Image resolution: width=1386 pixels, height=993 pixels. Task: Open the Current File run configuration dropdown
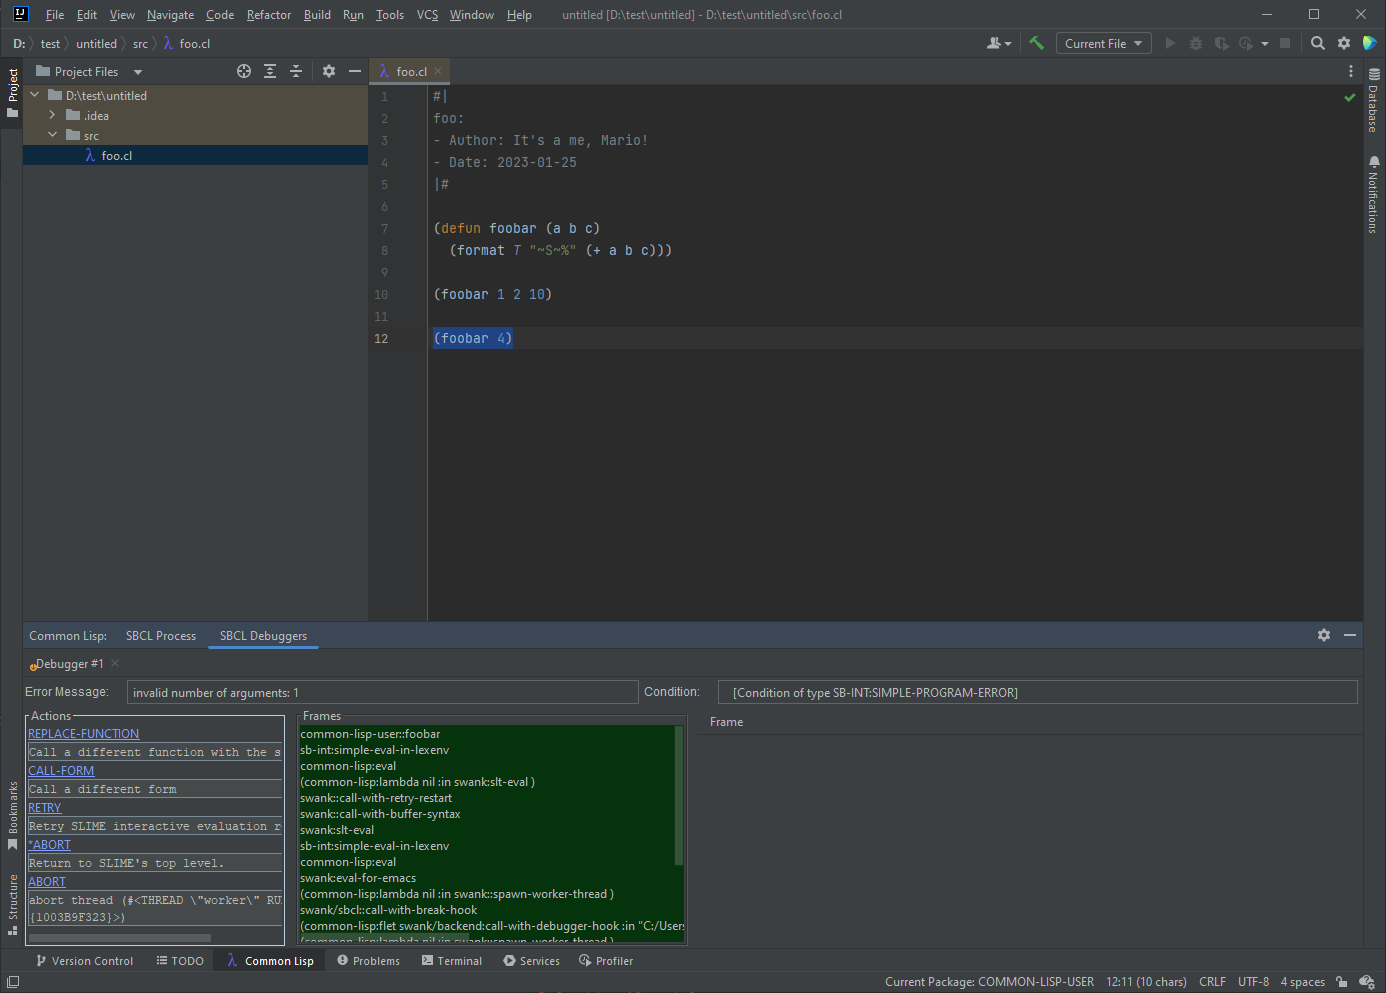[1103, 43]
